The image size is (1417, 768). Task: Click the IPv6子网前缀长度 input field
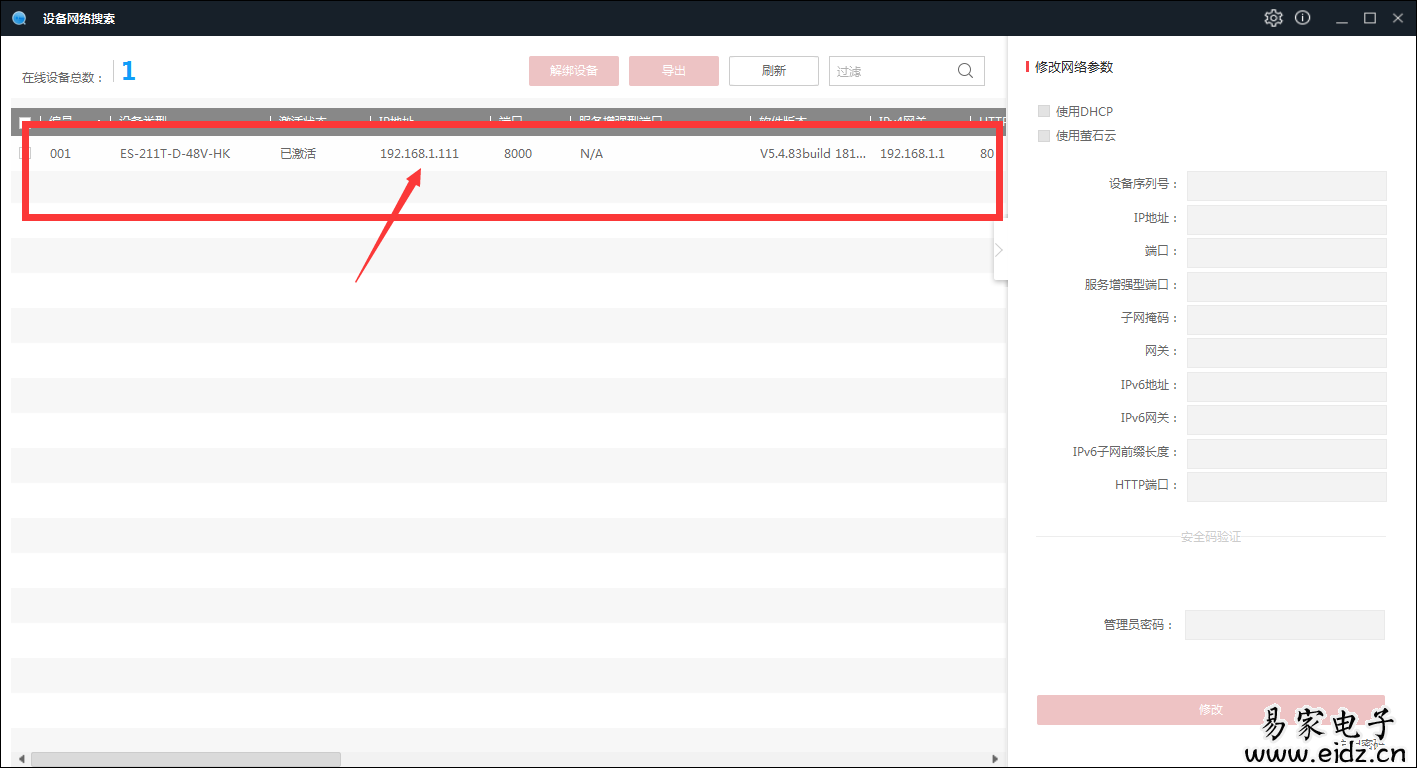pos(1287,454)
